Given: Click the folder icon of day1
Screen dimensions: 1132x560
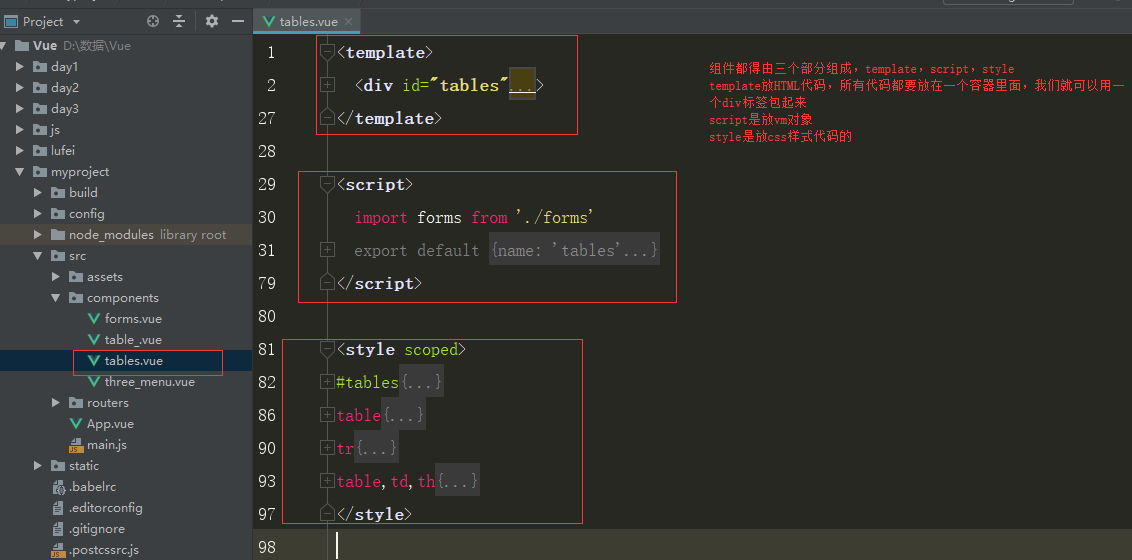Looking at the screenshot, I should coord(40,66).
